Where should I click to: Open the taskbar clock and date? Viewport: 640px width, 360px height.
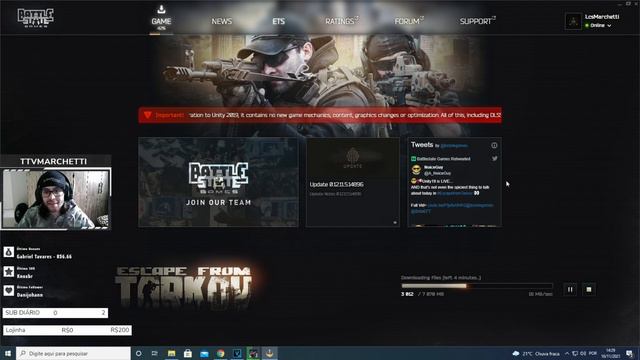pyautogui.click(x=611, y=353)
